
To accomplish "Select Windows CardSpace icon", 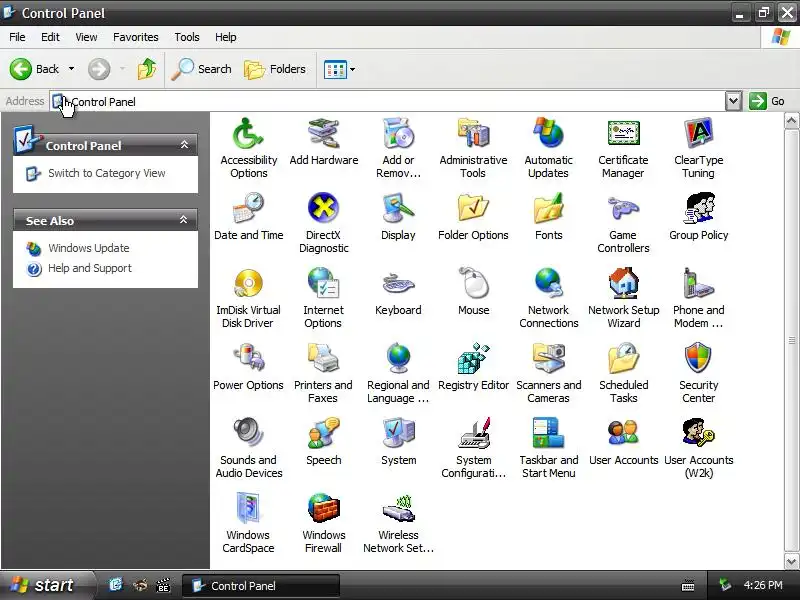I will click(248, 508).
